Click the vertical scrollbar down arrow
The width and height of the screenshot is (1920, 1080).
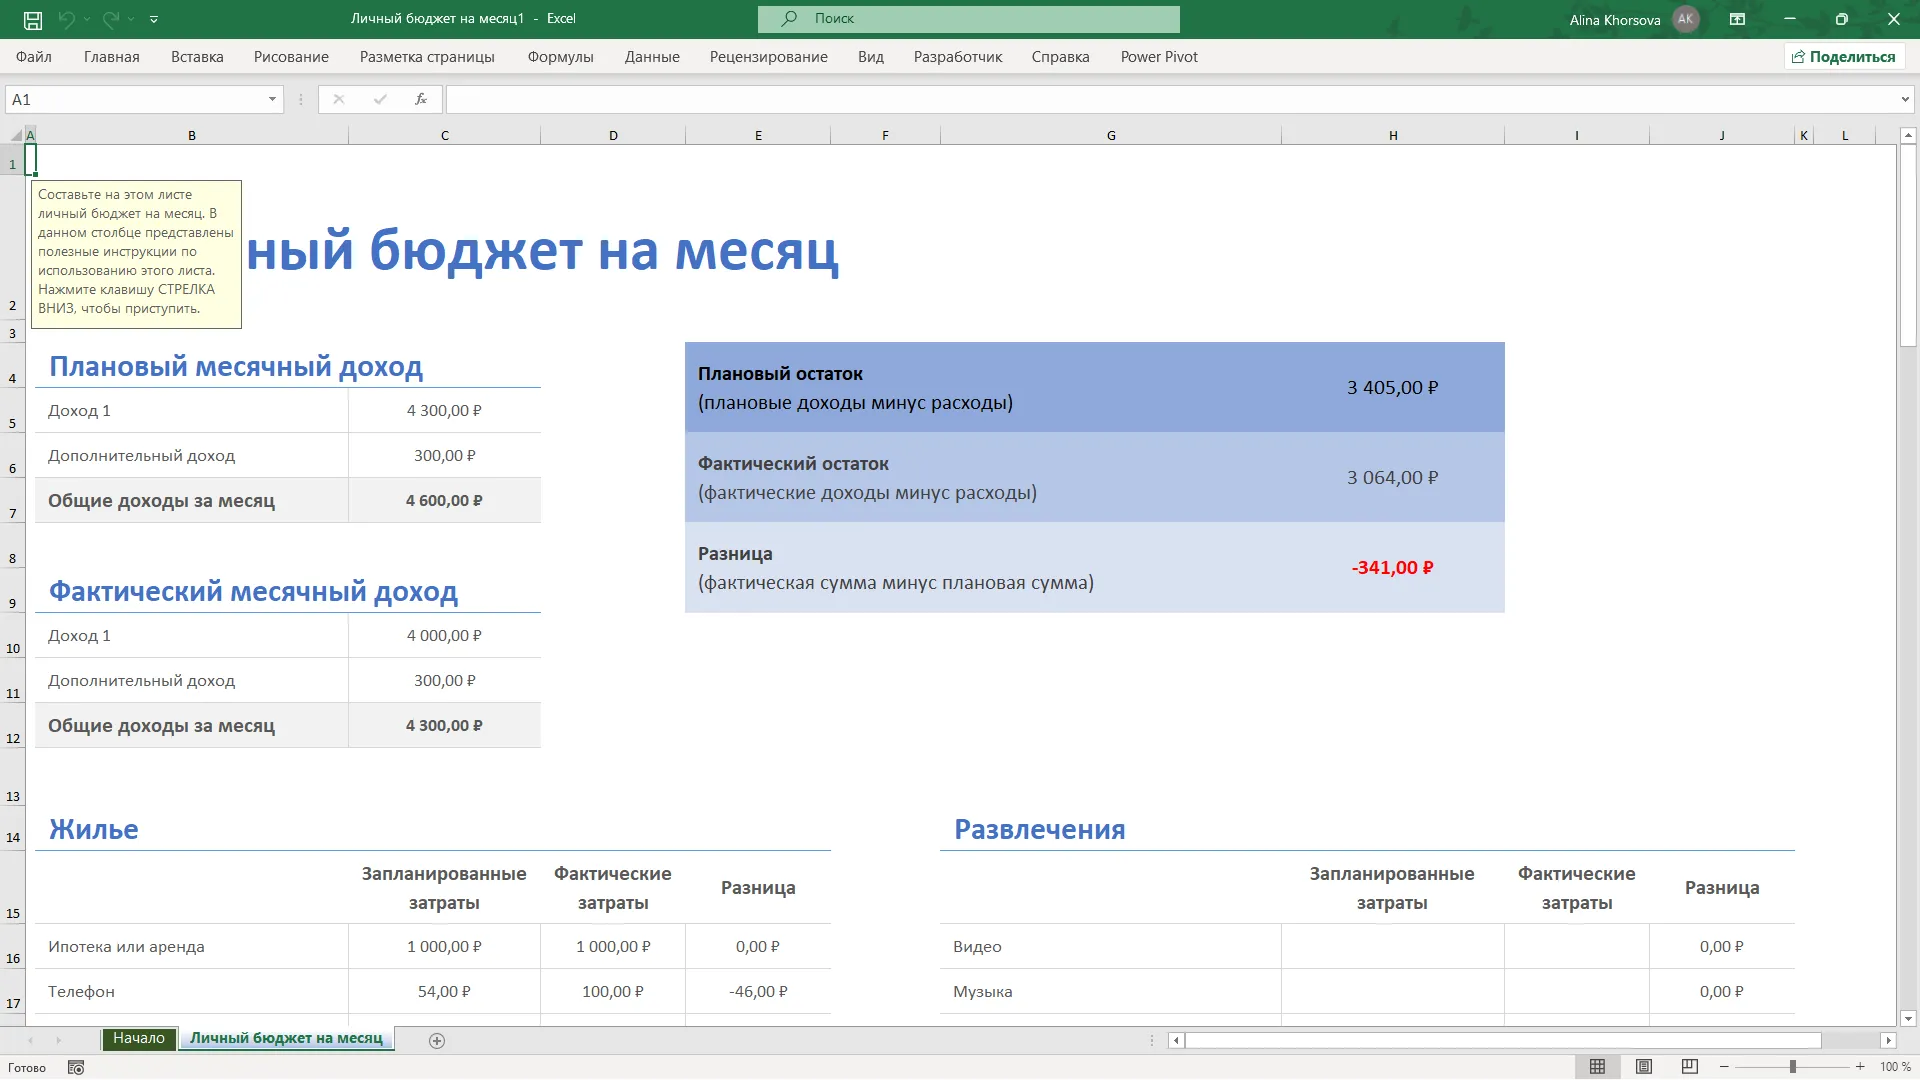(x=1908, y=1019)
